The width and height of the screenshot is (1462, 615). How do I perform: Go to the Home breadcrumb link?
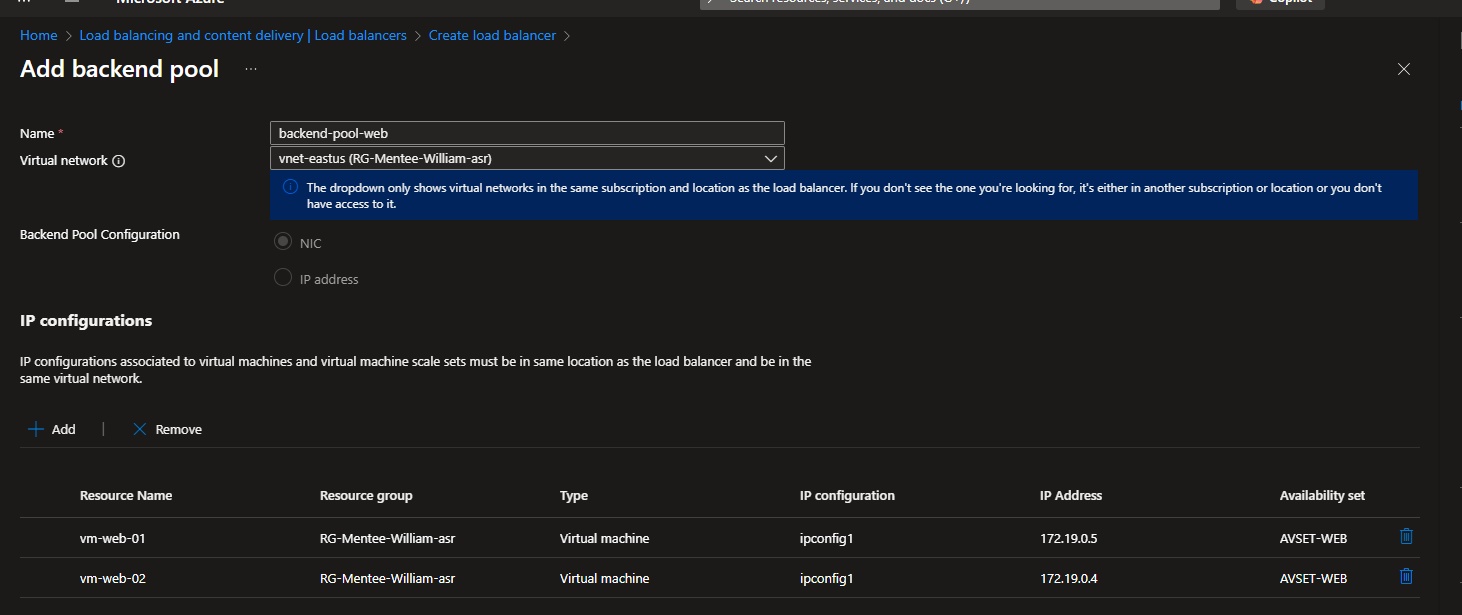click(x=39, y=35)
